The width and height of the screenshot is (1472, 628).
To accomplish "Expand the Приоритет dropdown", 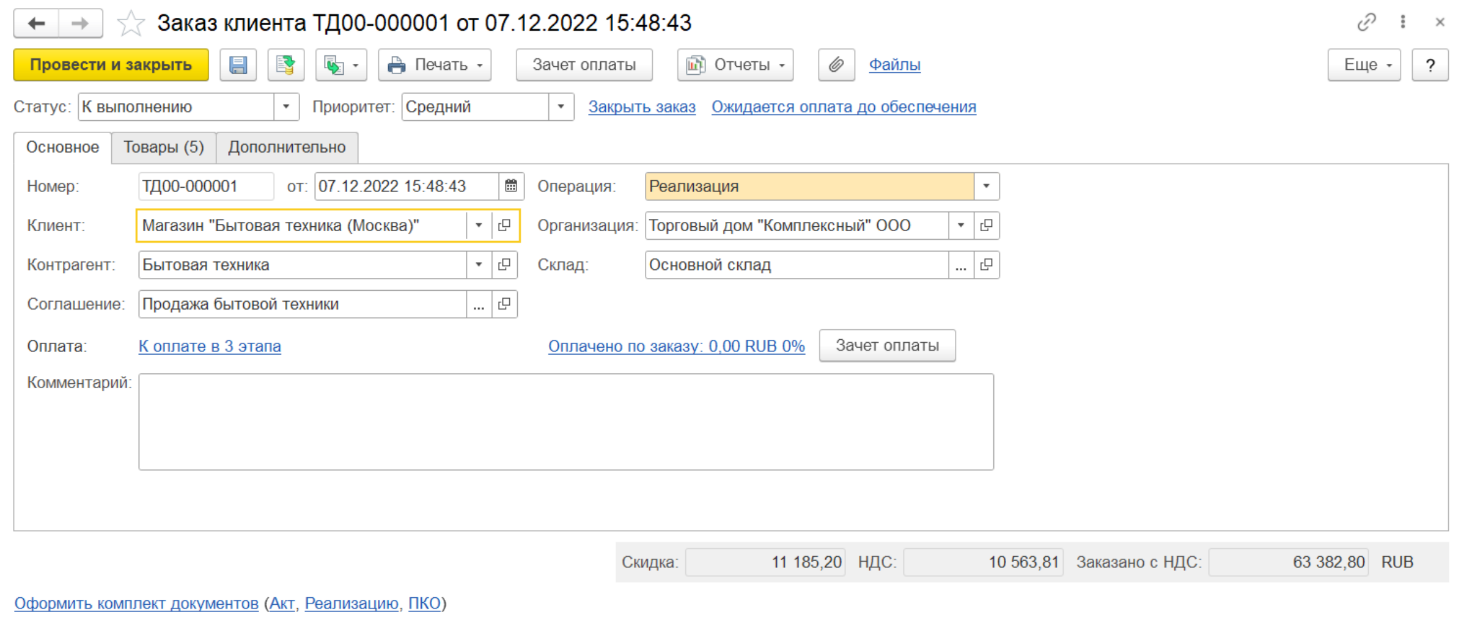I will (561, 107).
